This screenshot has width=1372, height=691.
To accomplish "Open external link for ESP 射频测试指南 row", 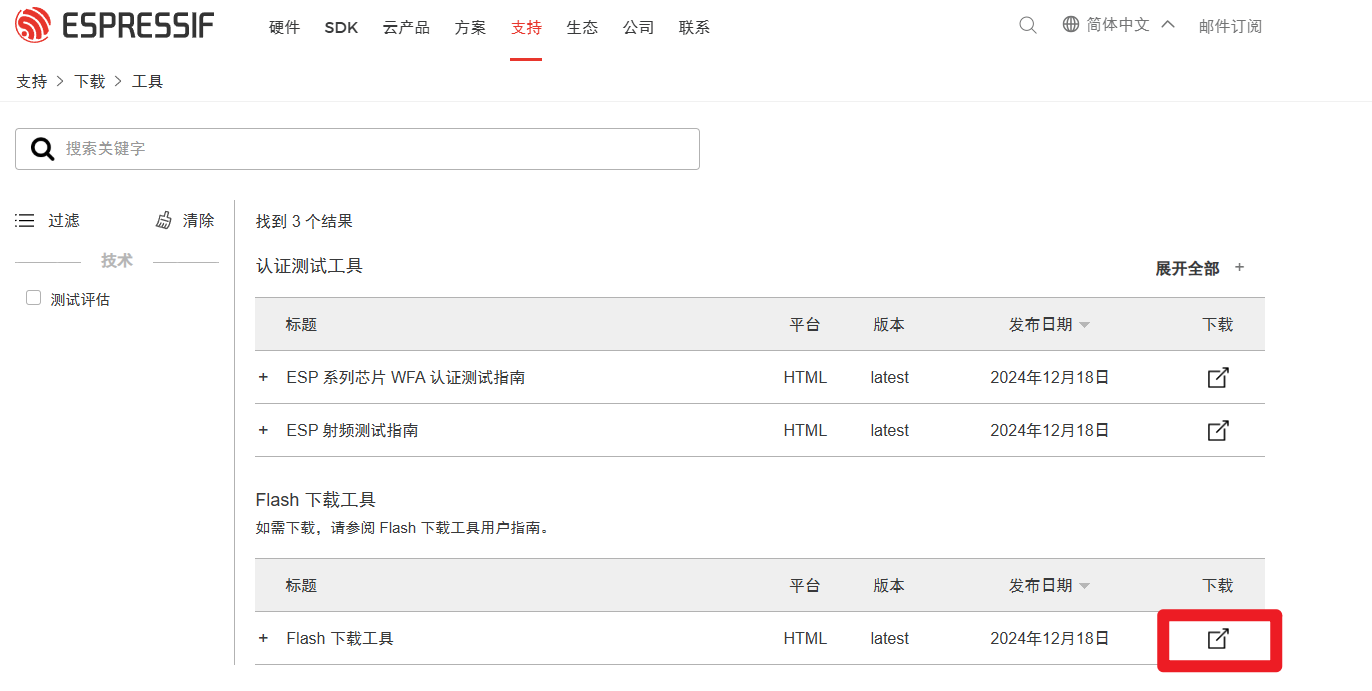I will pyautogui.click(x=1218, y=431).
